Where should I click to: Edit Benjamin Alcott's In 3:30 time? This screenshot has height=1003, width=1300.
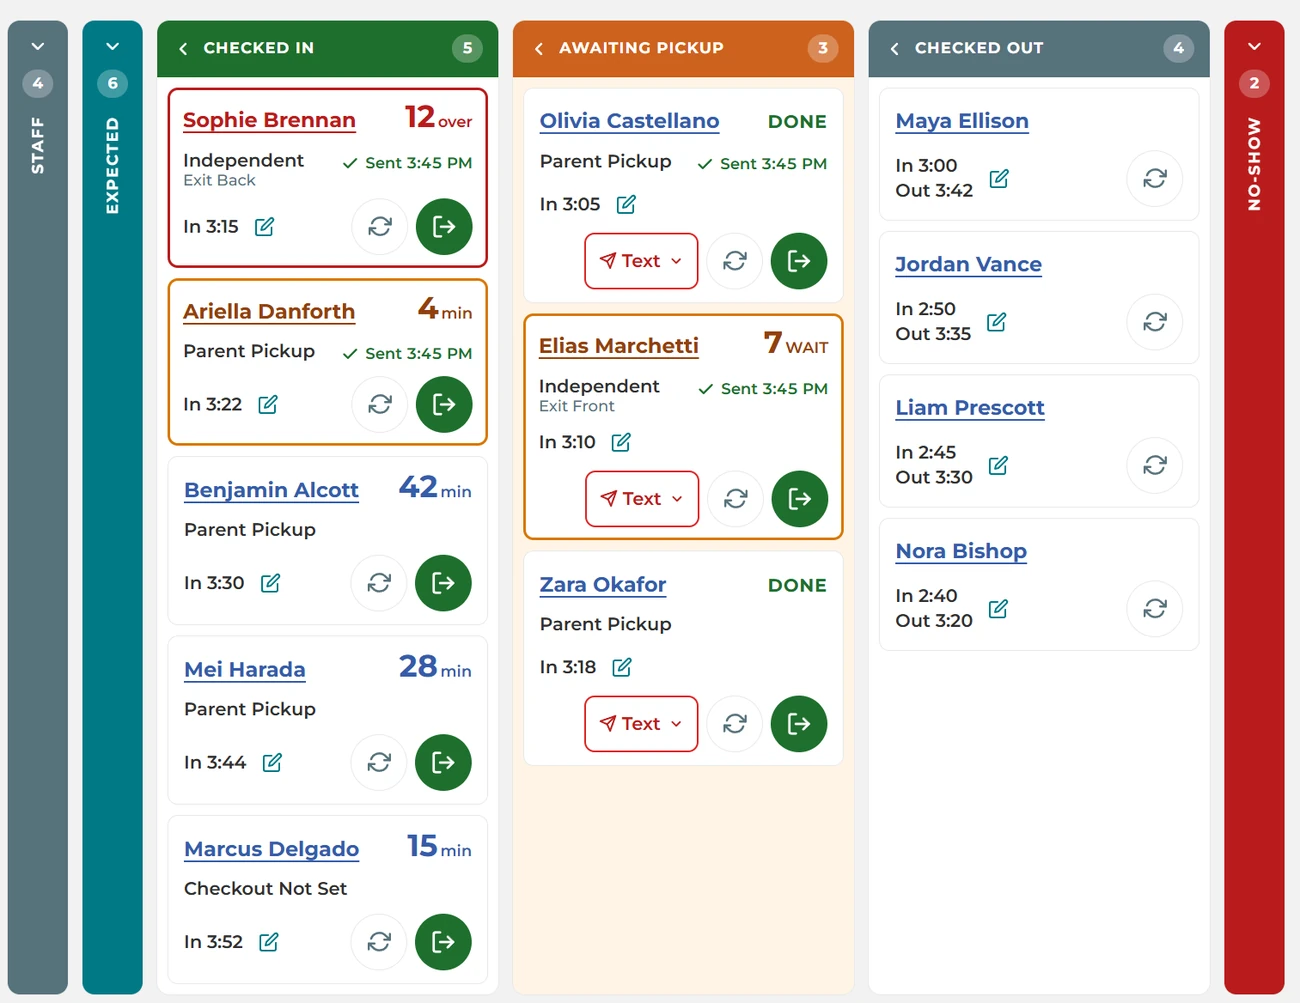(270, 583)
